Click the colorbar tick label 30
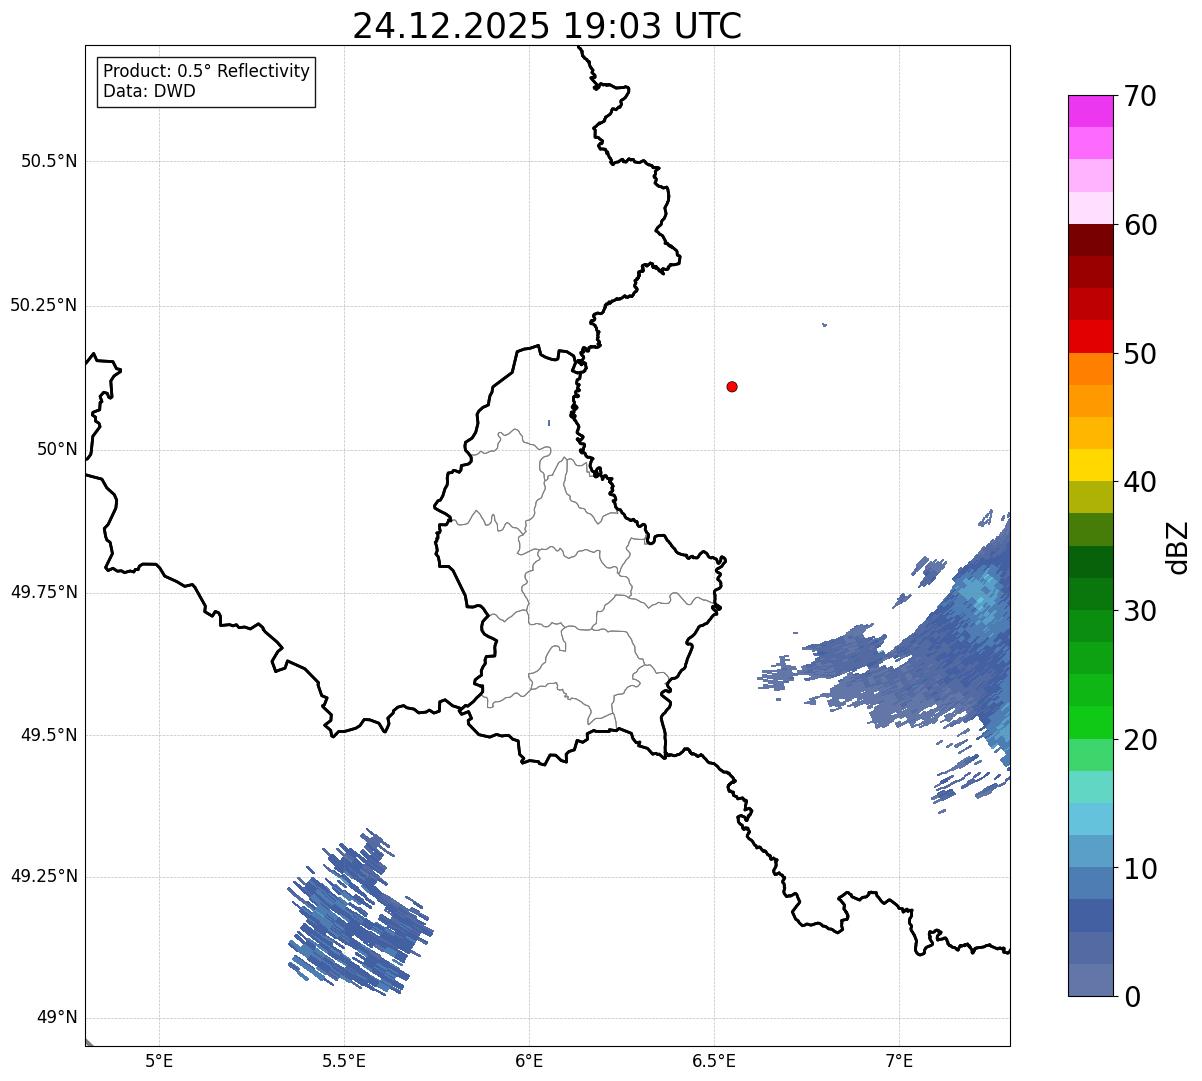Screen dimensions: 1202x1081 click(1140, 611)
